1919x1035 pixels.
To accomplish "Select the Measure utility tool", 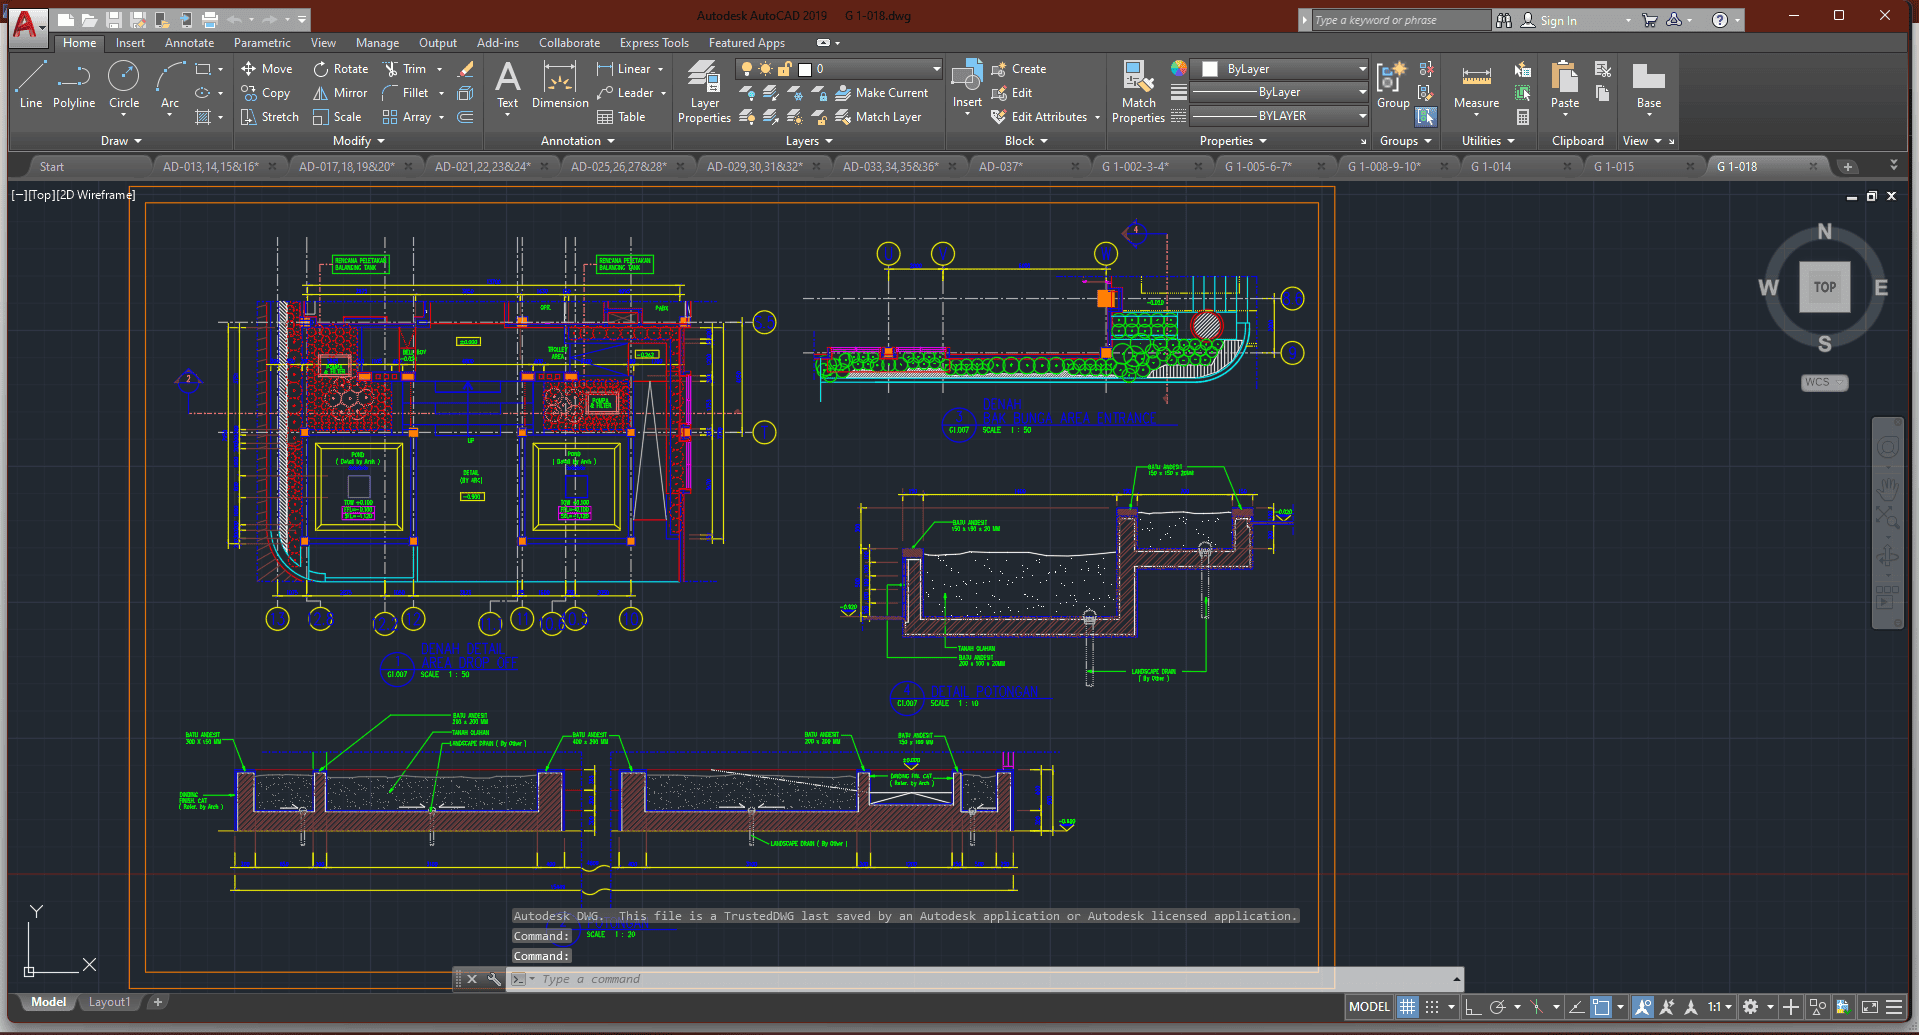I will click(1476, 86).
